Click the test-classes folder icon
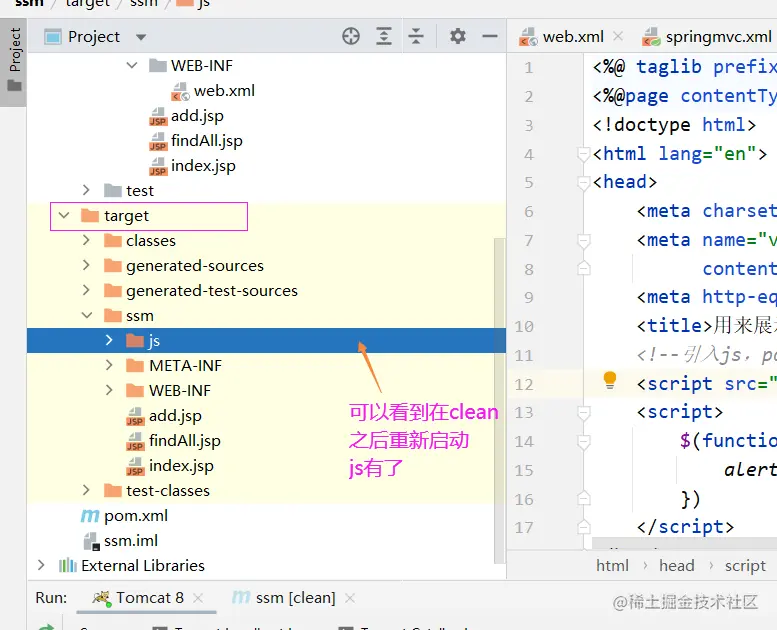The image size is (777, 630). click(x=112, y=490)
